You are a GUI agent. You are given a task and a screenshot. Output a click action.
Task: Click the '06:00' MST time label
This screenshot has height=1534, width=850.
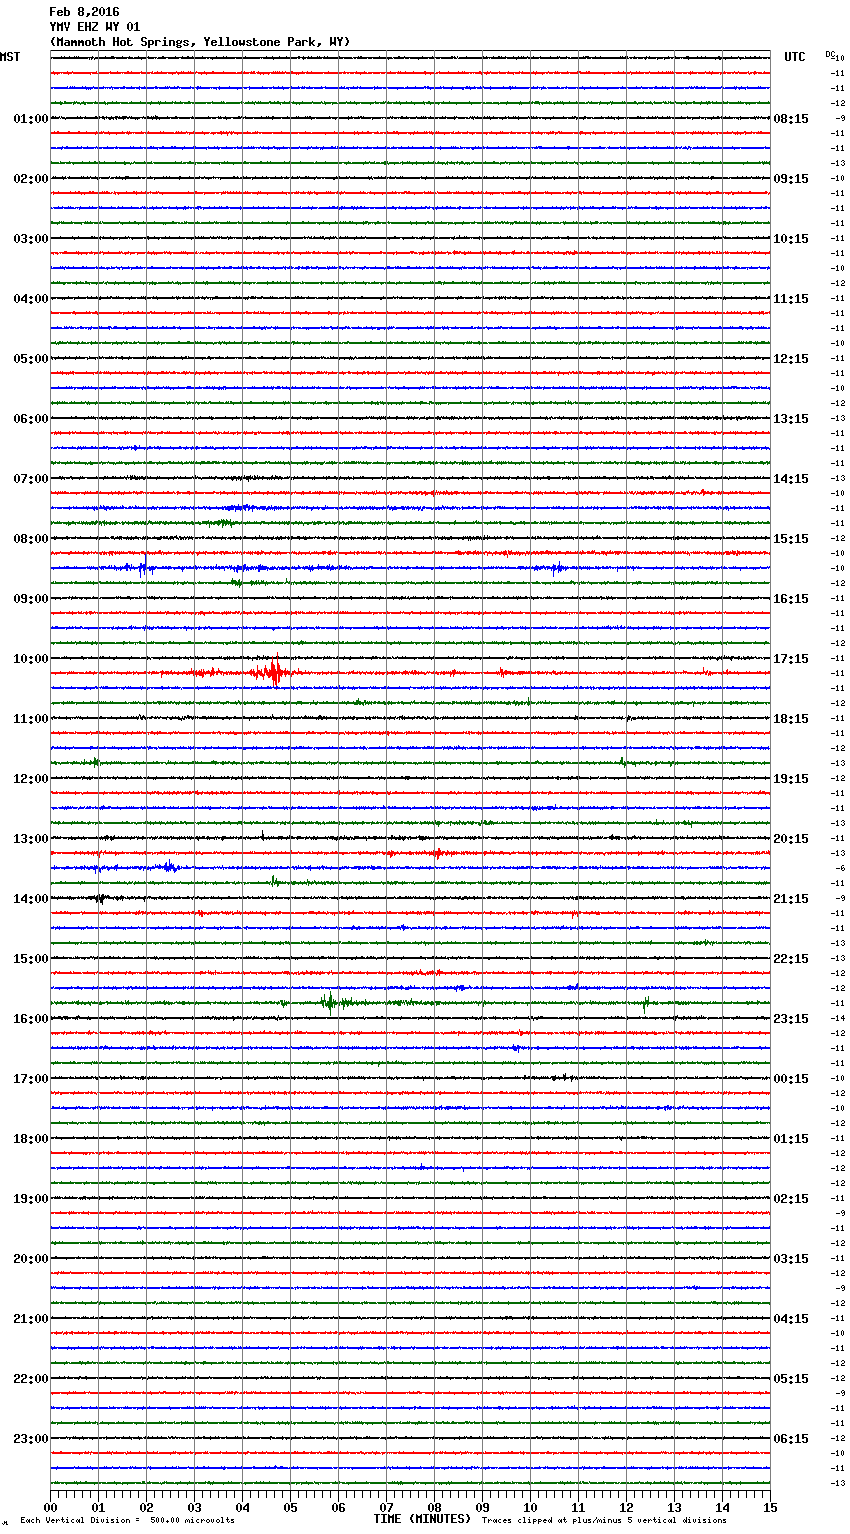pyautogui.click(x=31, y=419)
